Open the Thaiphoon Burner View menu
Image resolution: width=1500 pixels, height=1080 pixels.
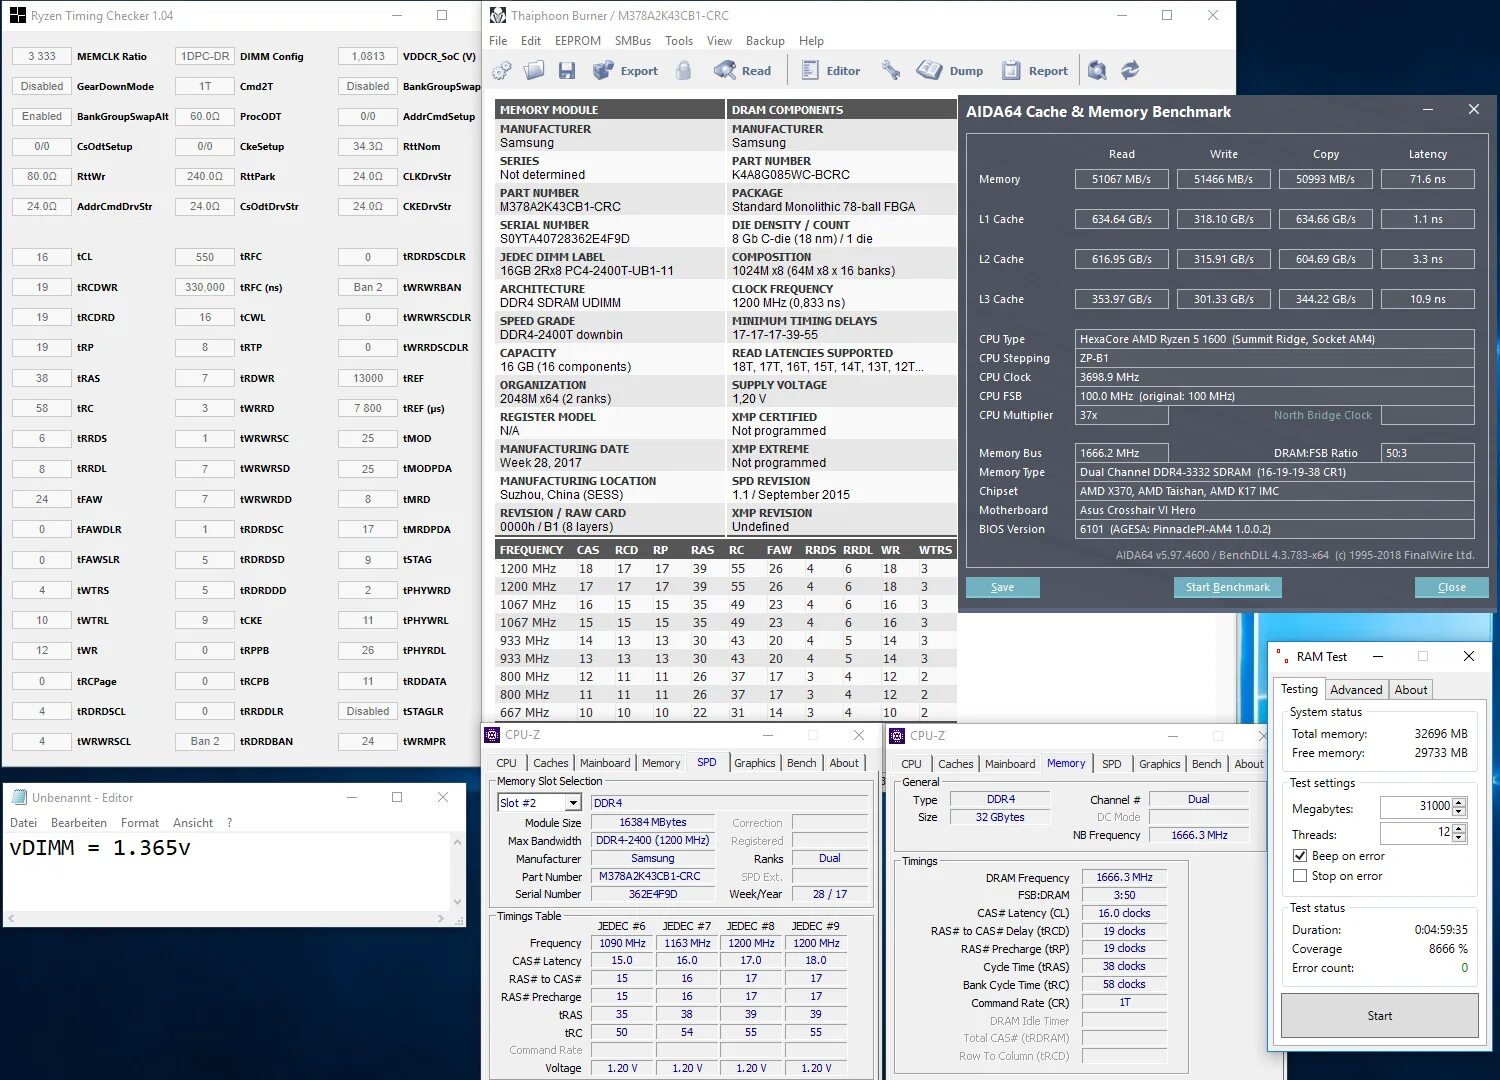pyautogui.click(x=719, y=41)
